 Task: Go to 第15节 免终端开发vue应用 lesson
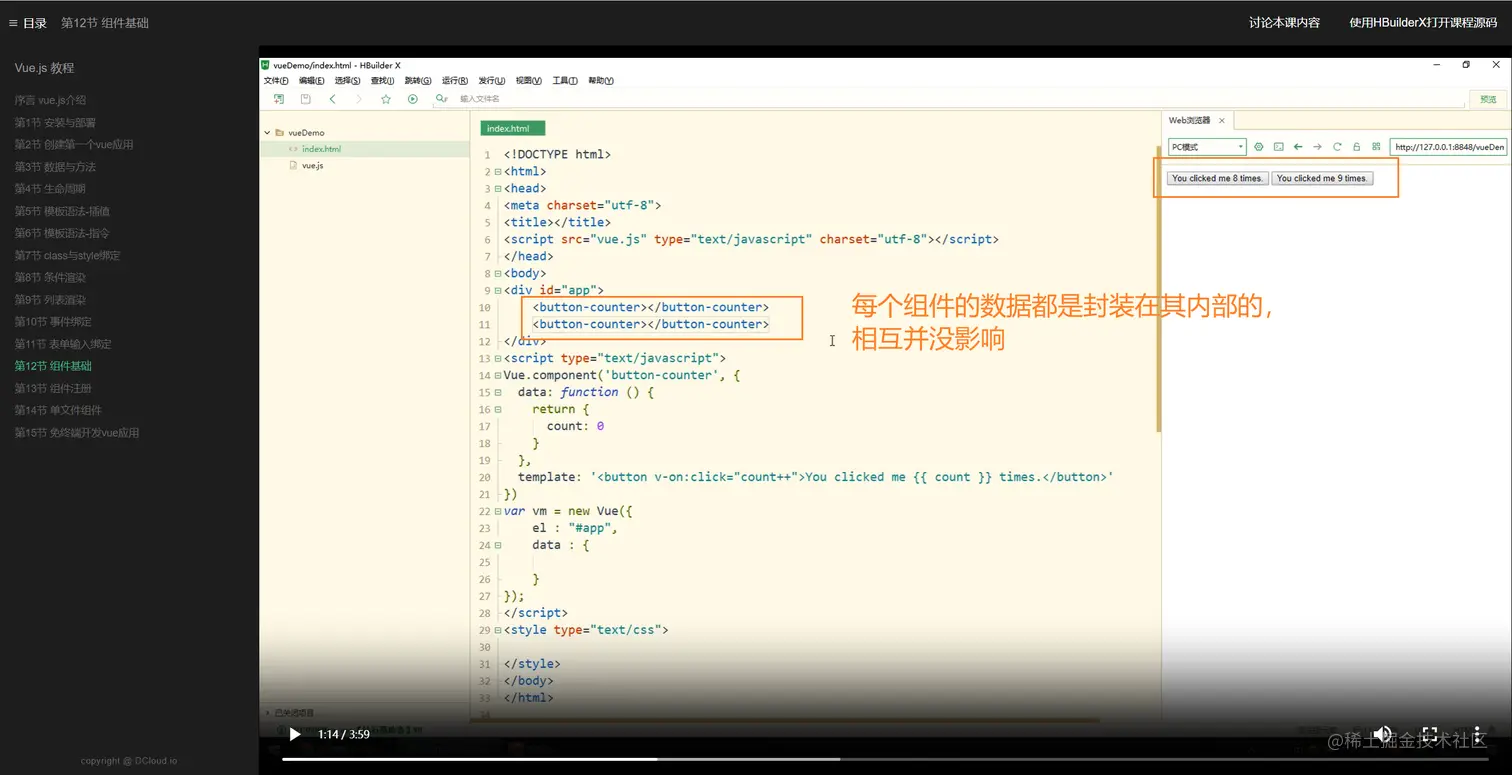[x=77, y=432]
